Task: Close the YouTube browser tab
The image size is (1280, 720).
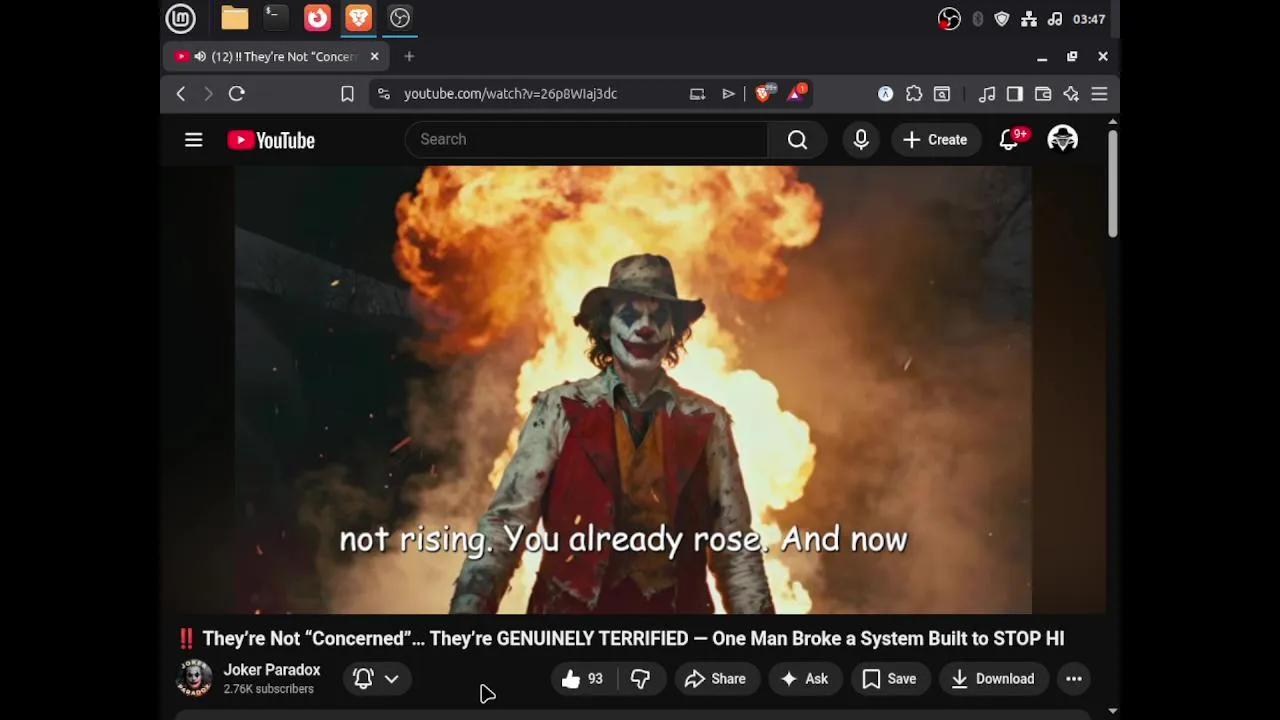Action: point(374,57)
